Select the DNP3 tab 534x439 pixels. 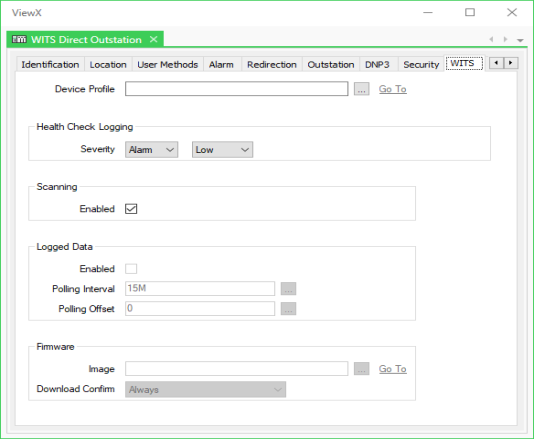[x=377, y=64]
